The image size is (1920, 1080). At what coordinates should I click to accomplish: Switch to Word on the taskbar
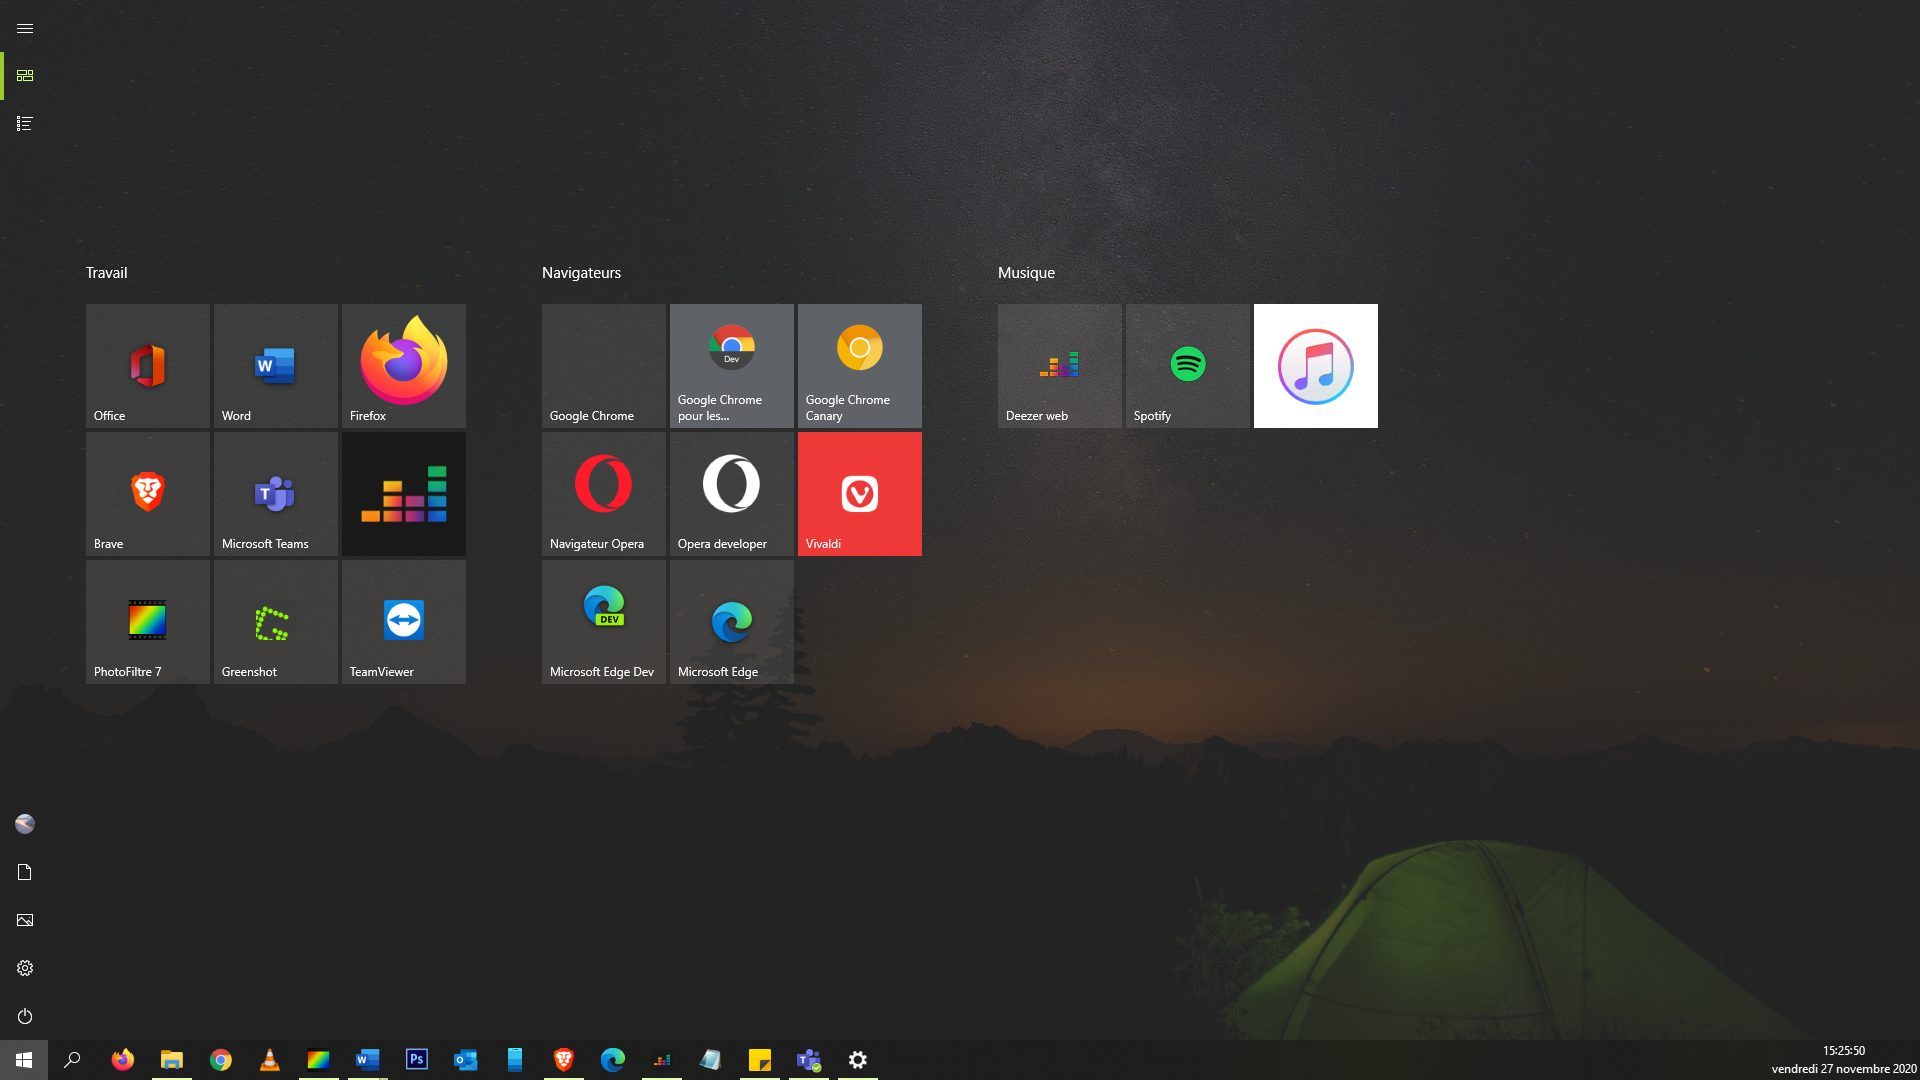[x=367, y=1060]
